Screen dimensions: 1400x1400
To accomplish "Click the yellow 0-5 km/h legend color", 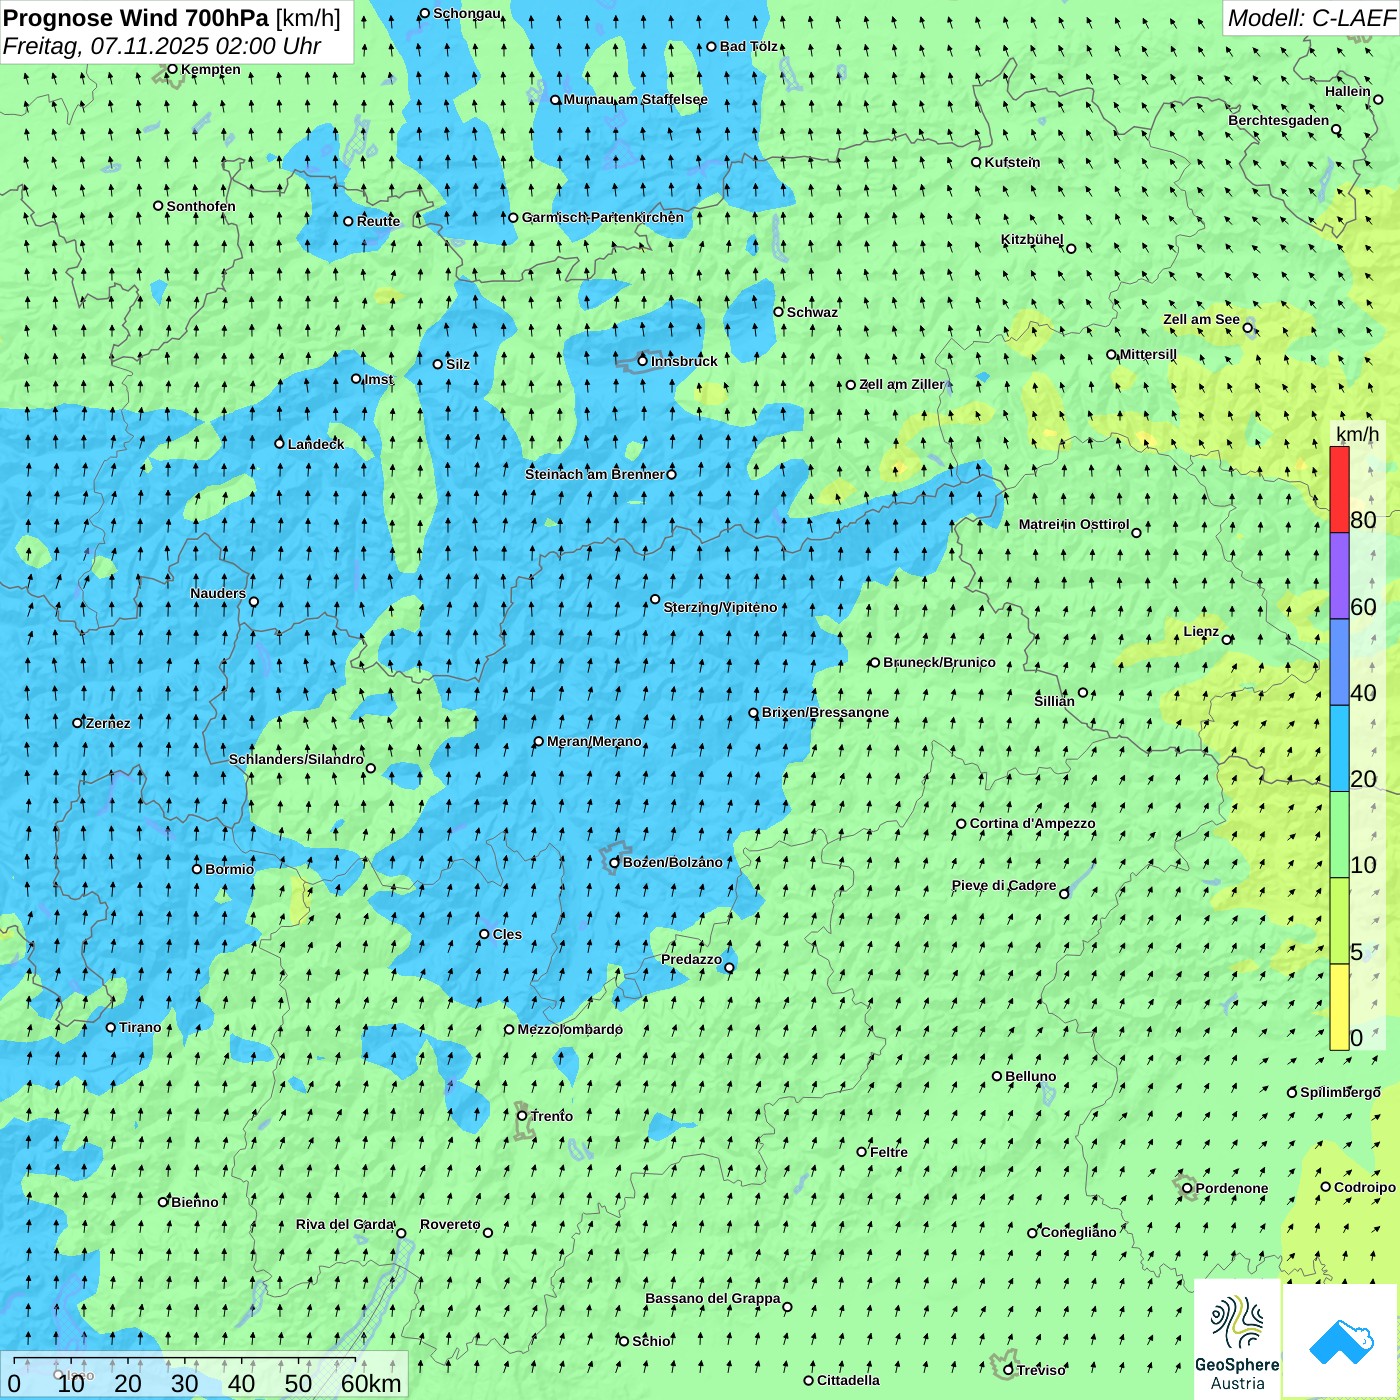I will [x=1339, y=1007].
